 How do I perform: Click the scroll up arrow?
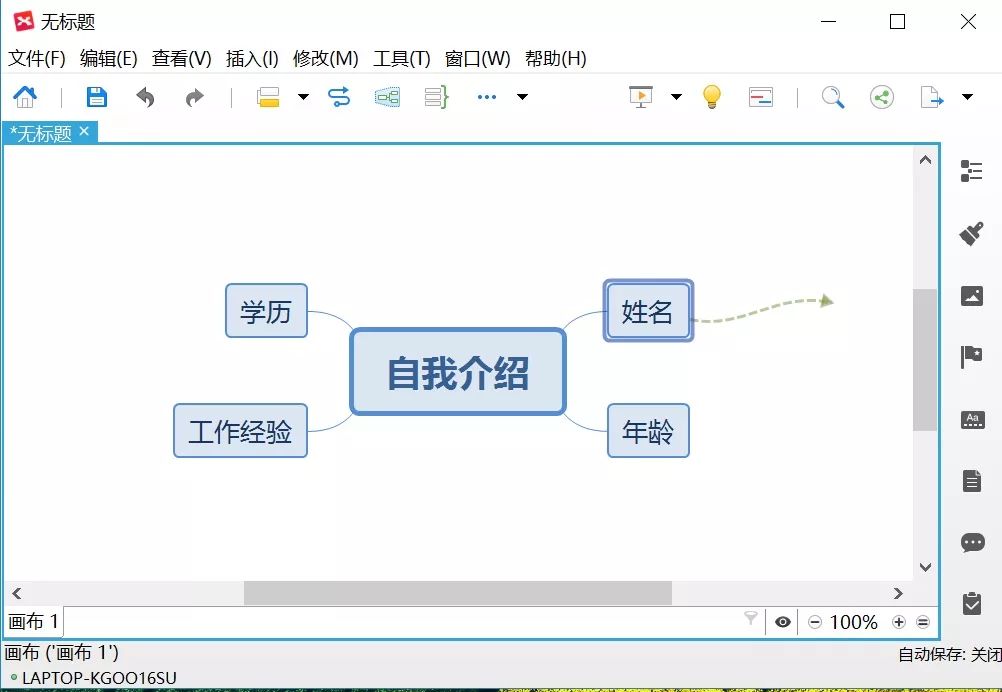pos(925,160)
